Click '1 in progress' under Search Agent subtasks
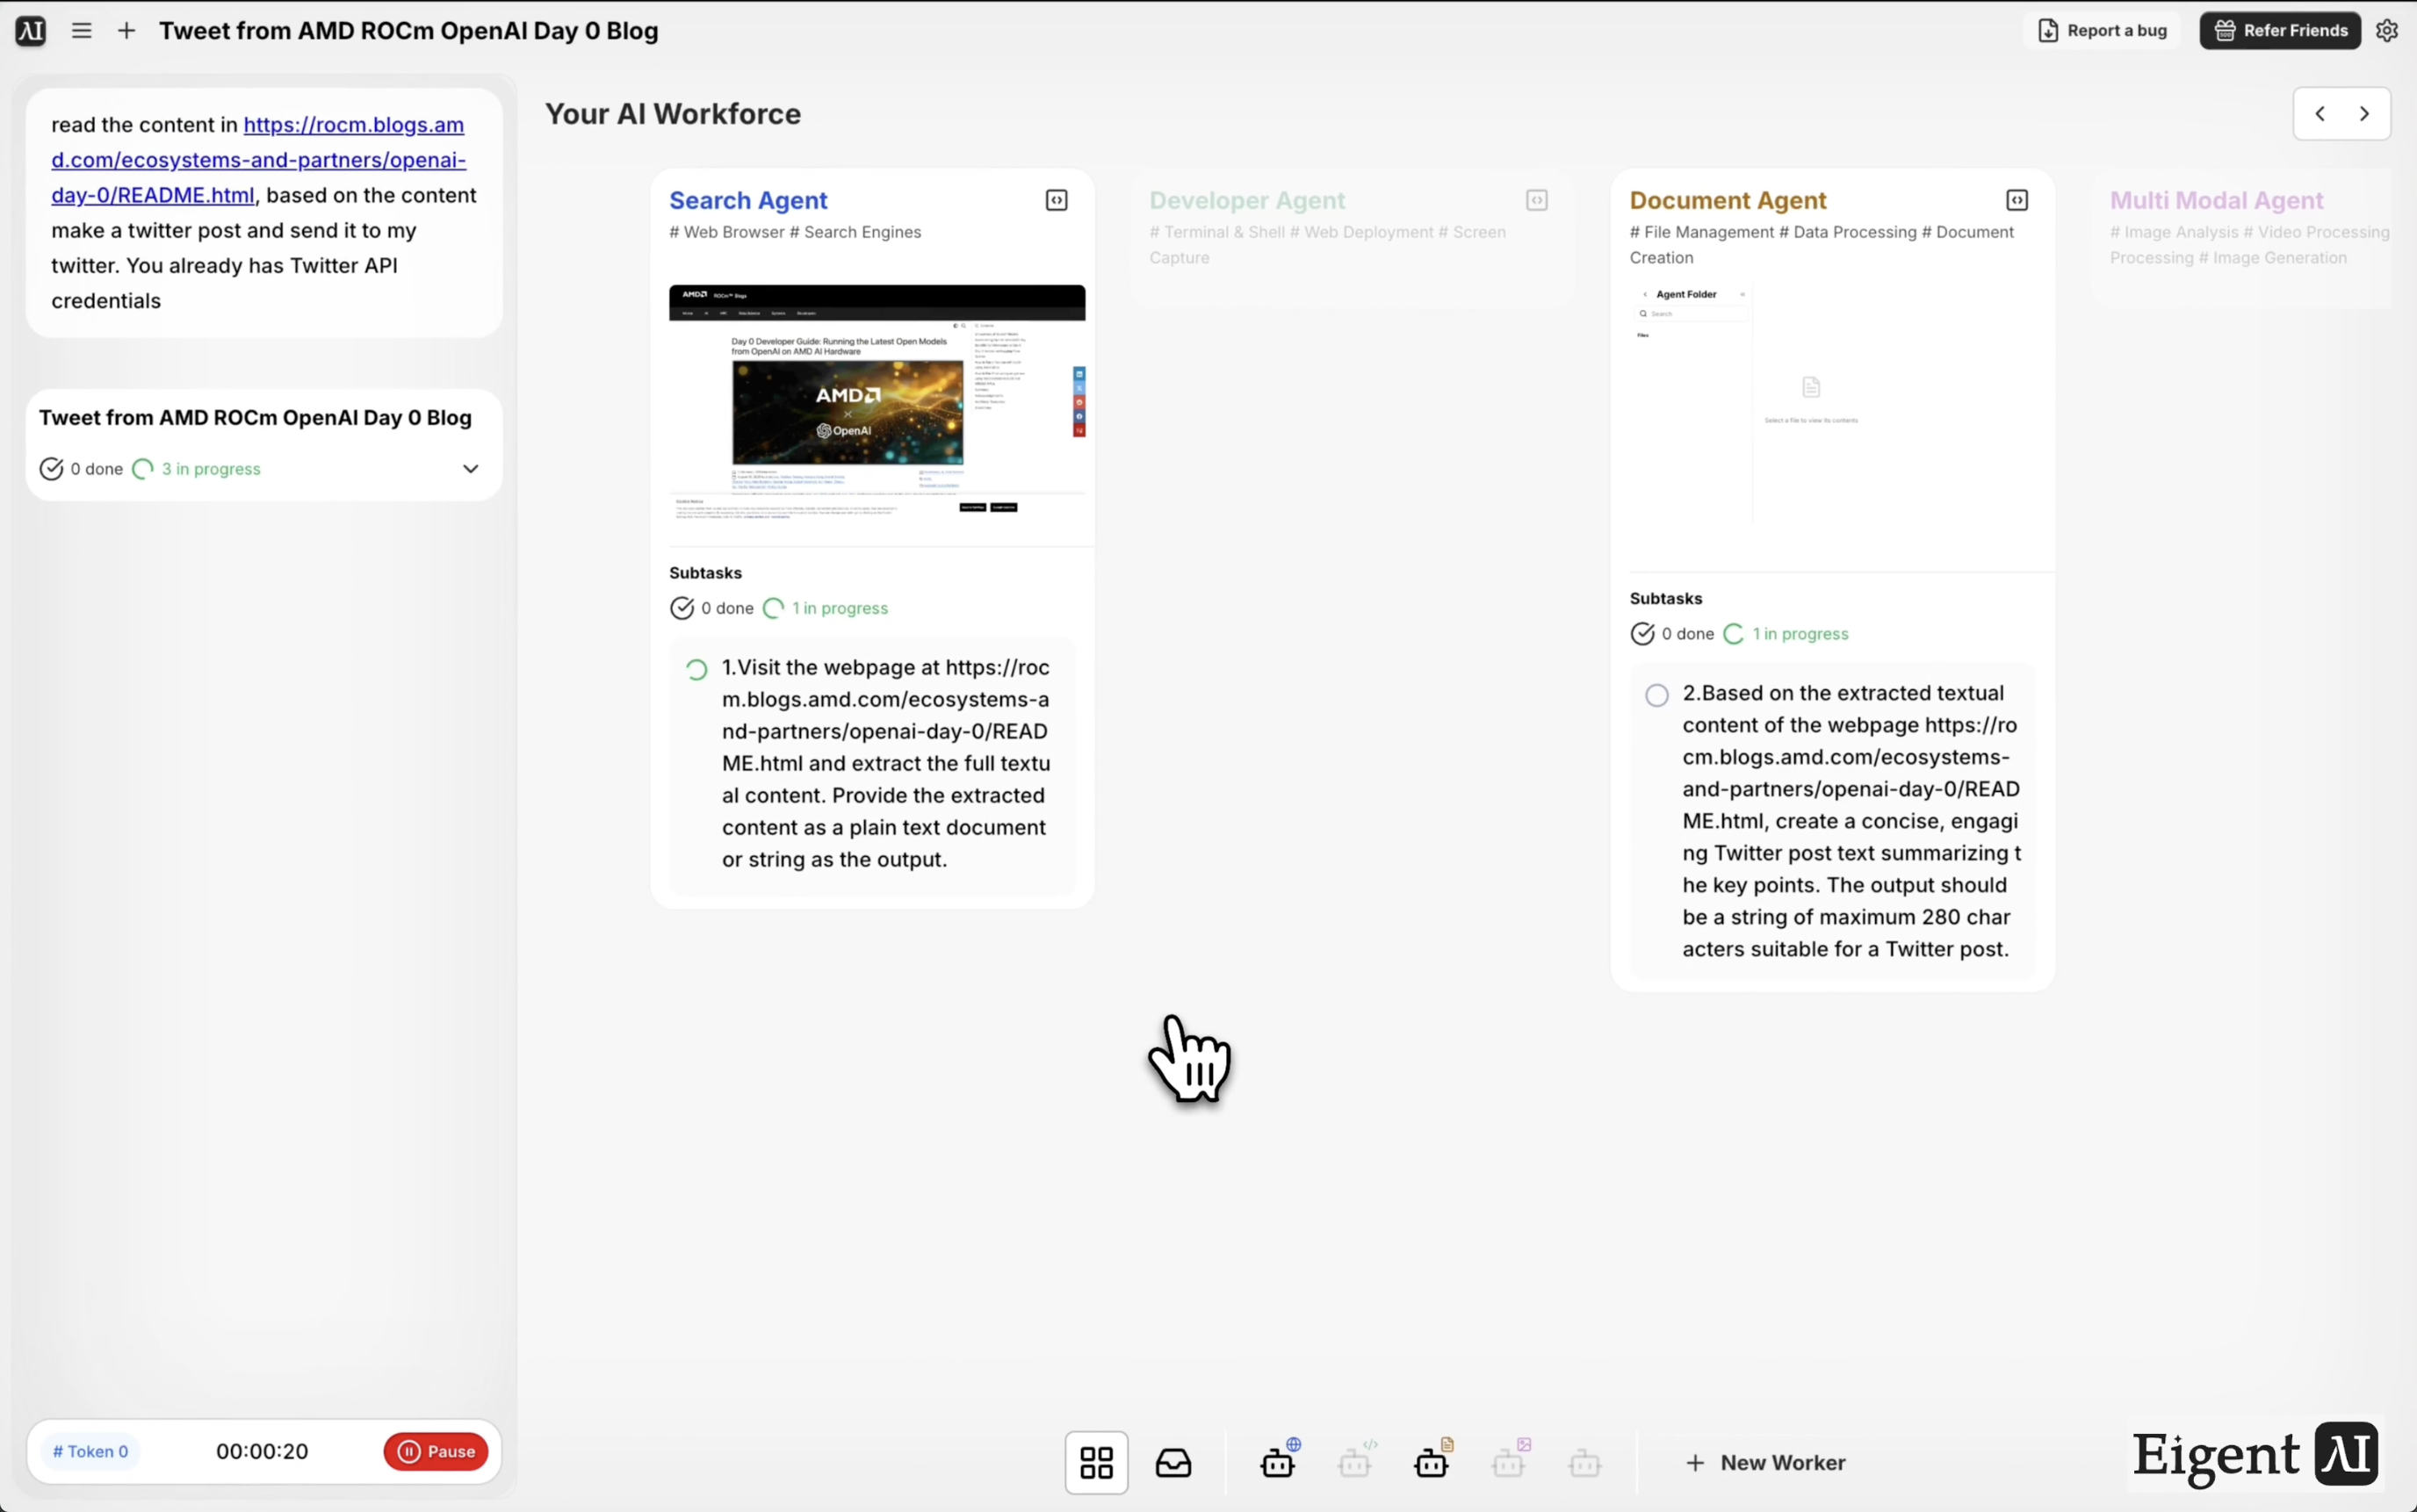2417x1512 pixels. tap(826, 608)
